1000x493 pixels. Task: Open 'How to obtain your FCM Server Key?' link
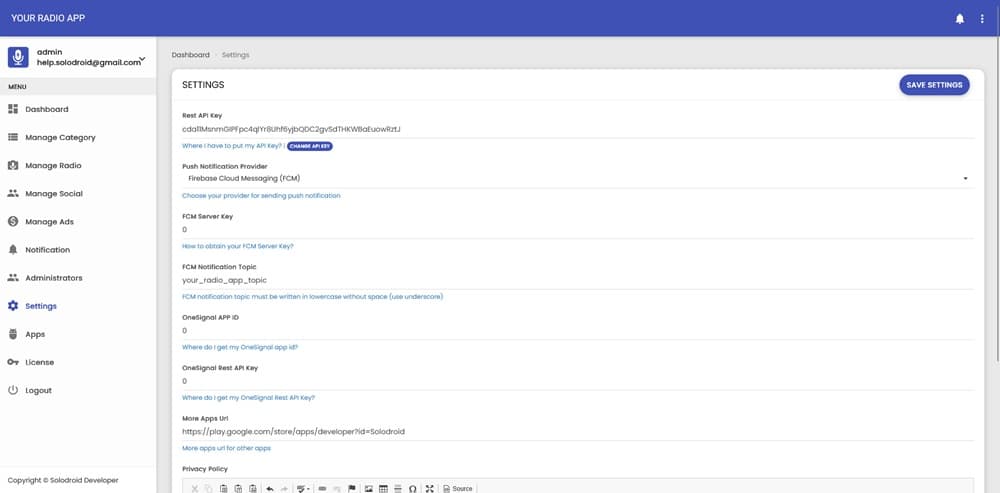click(237, 246)
